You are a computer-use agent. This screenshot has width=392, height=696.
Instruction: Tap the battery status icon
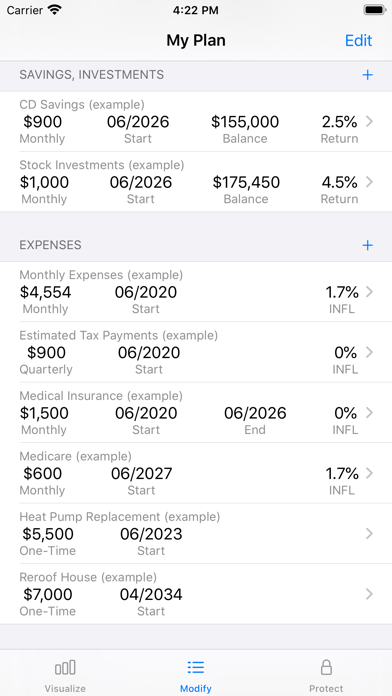[374, 10]
